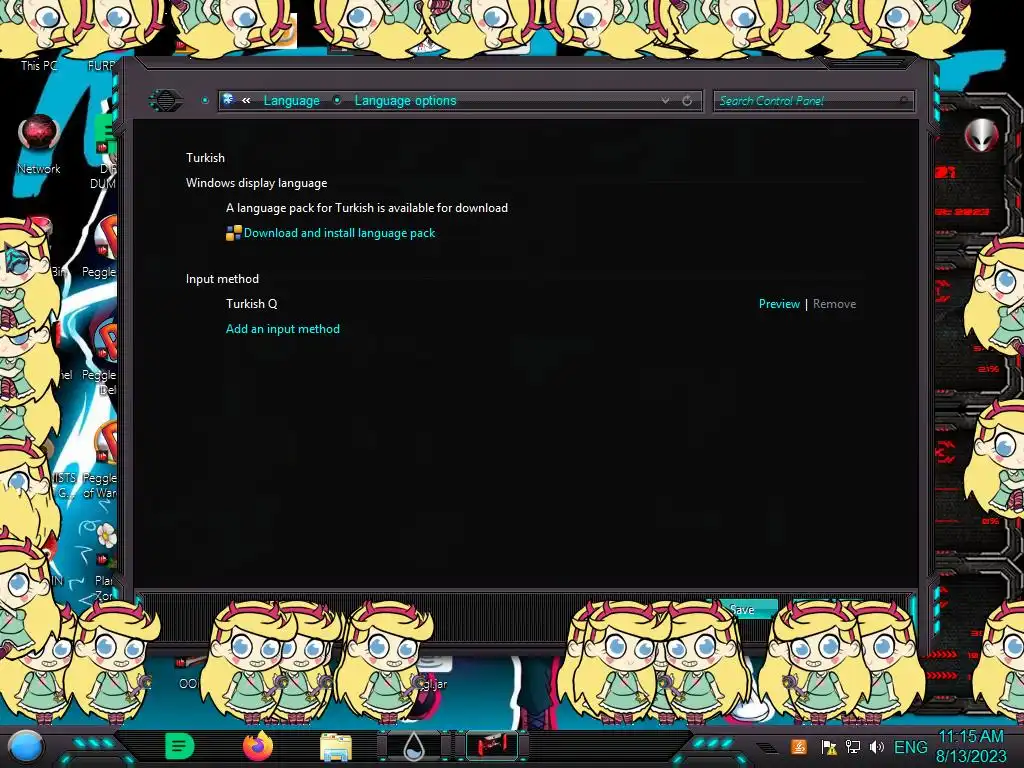Open the address bar history dropdown arrow

(665, 101)
